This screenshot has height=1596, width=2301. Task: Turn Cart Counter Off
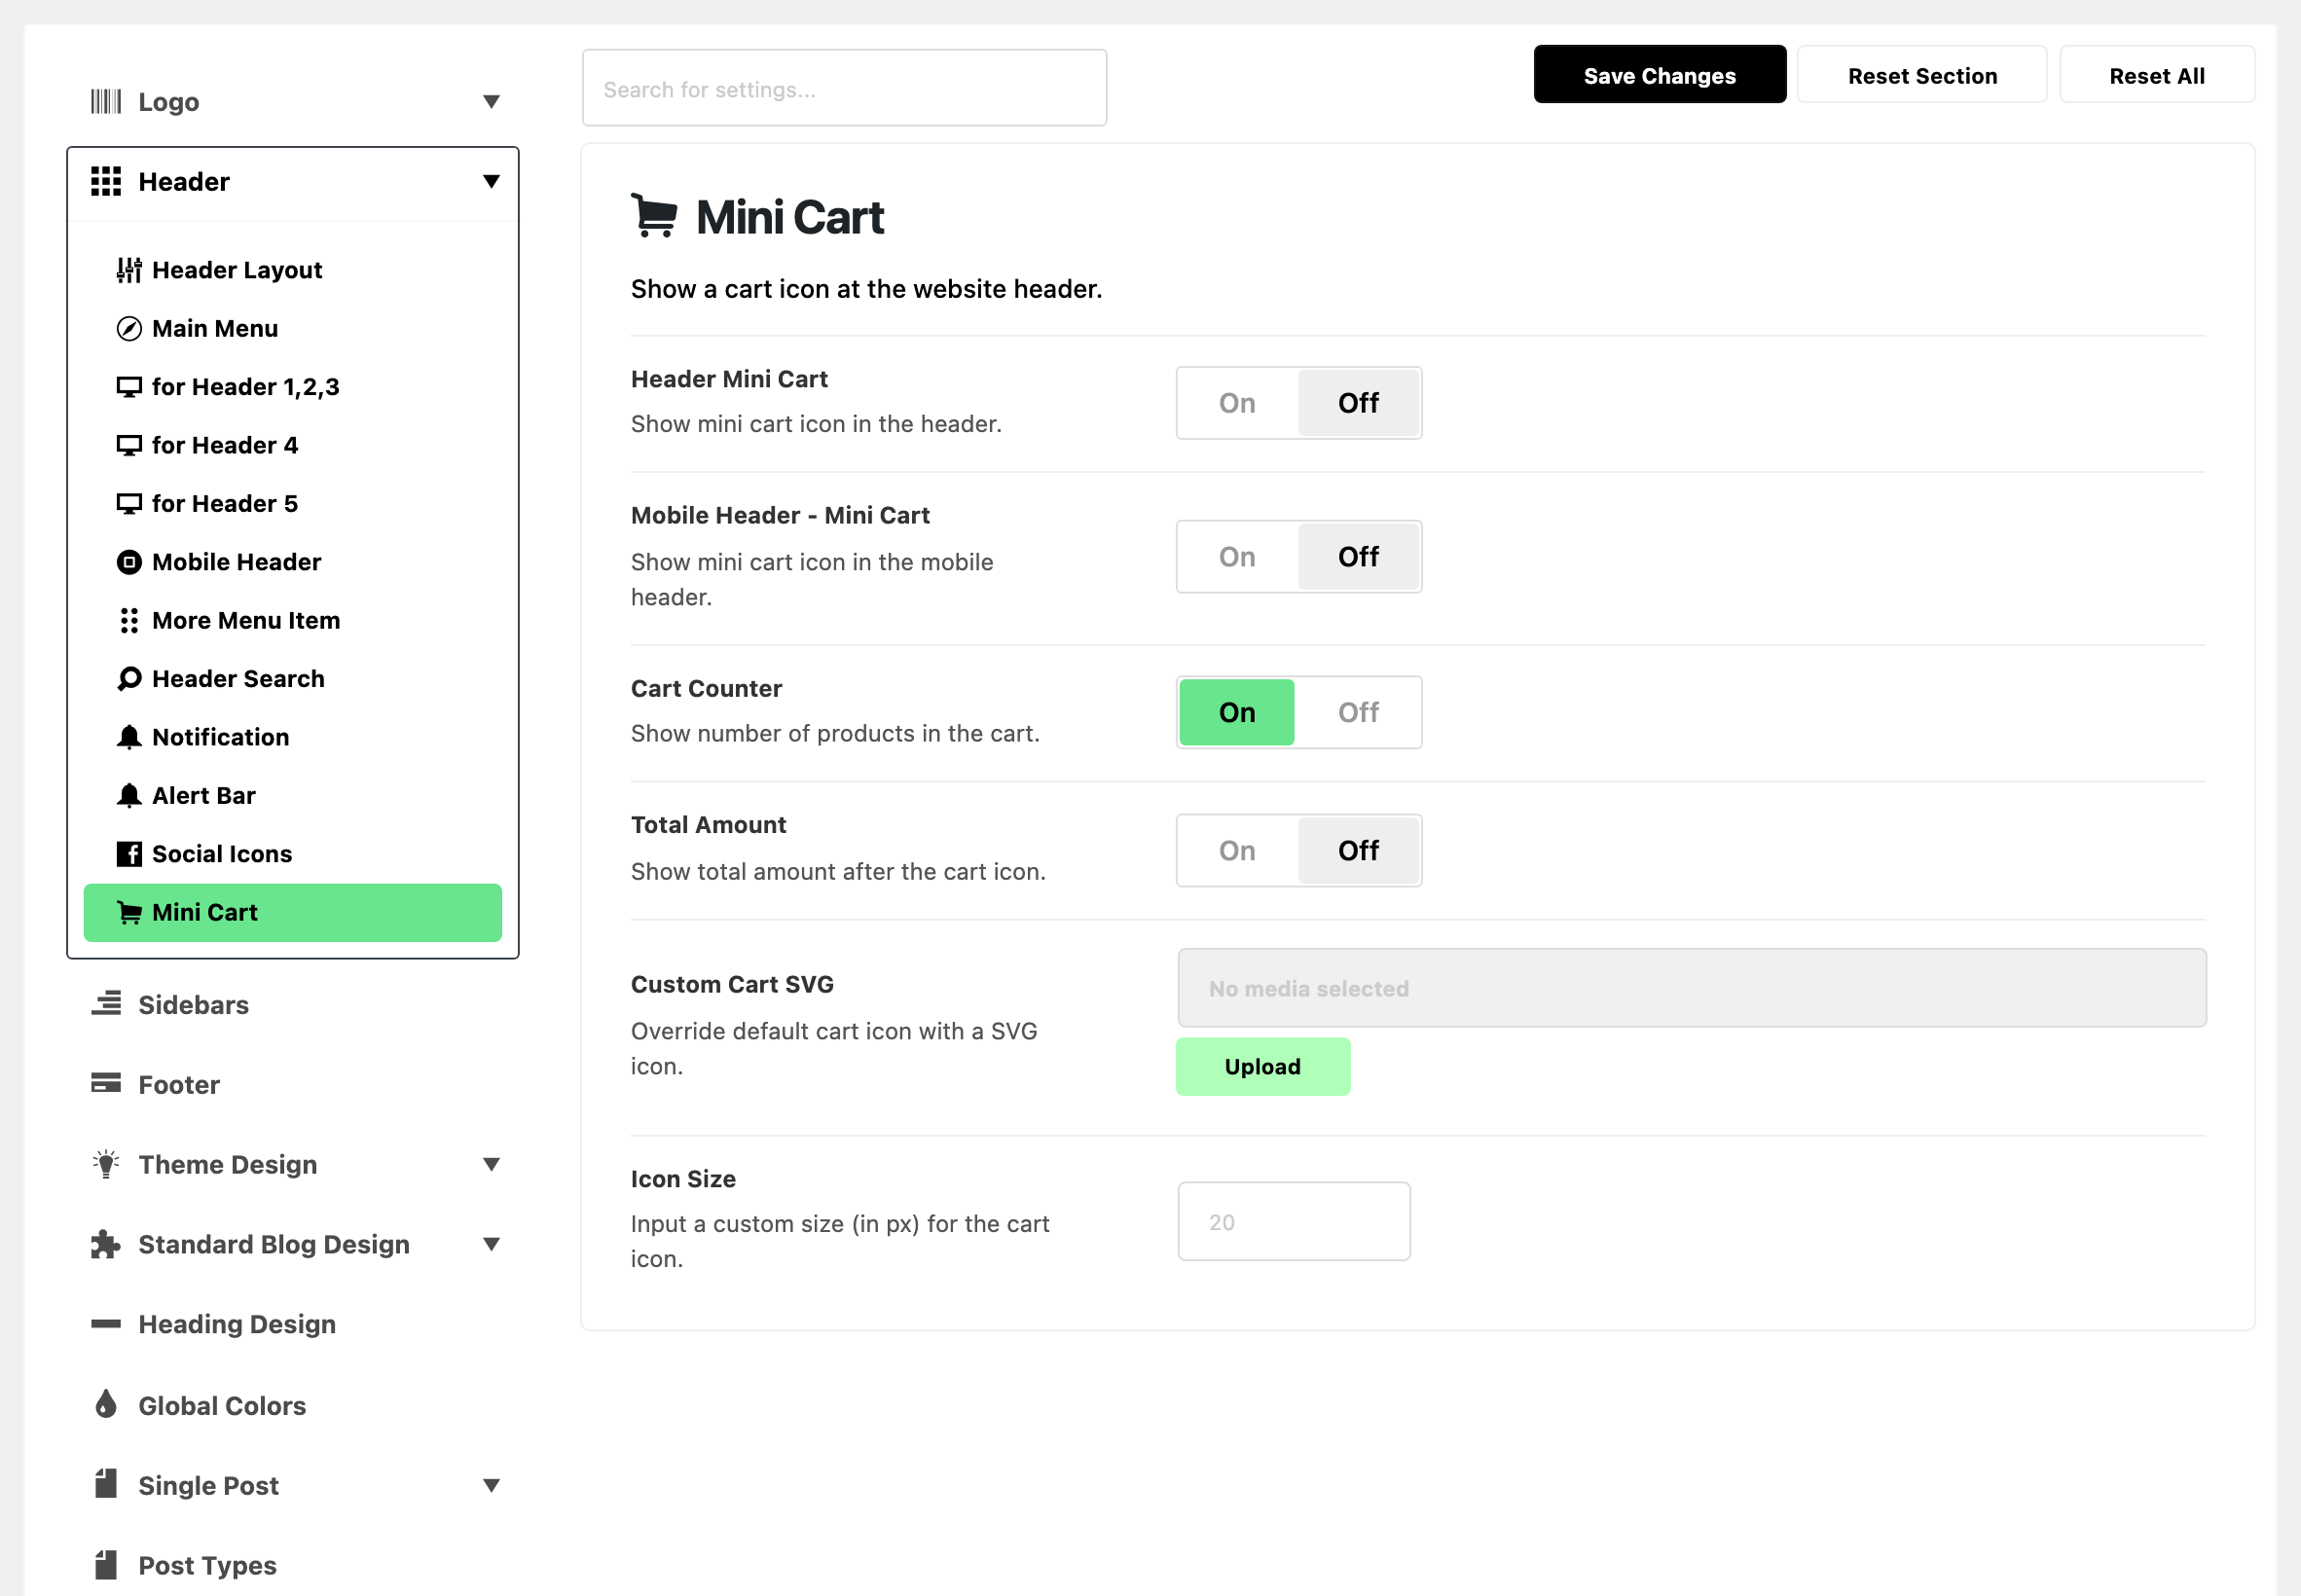[1358, 712]
